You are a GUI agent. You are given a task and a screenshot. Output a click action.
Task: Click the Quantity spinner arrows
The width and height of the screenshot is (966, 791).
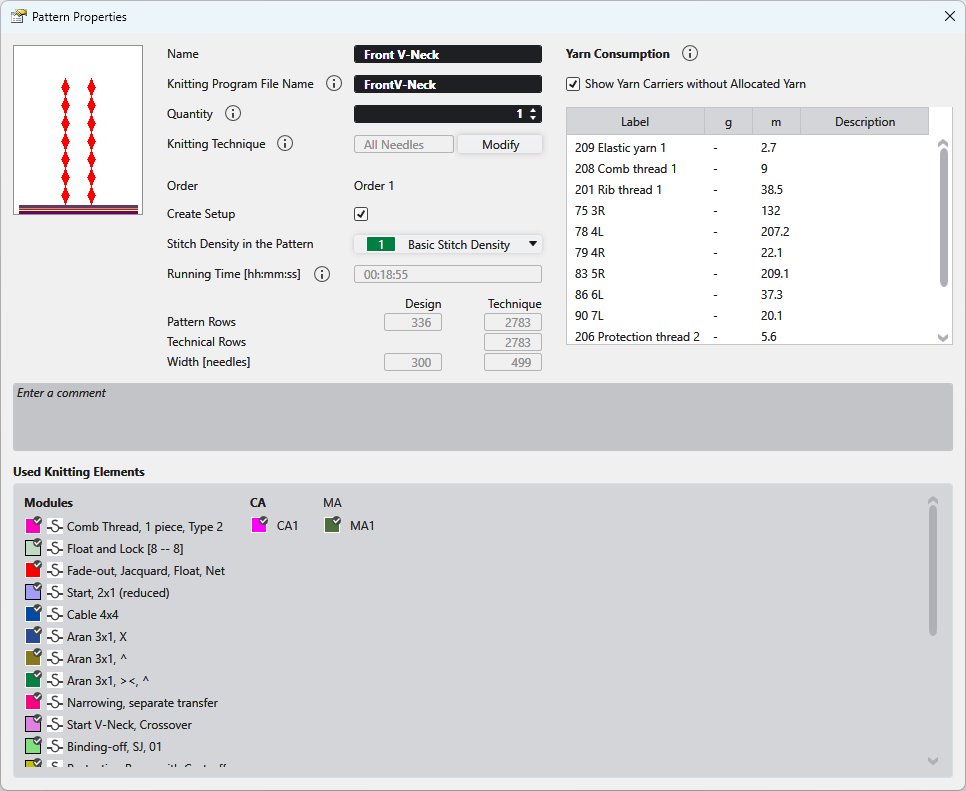tap(533, 114)
